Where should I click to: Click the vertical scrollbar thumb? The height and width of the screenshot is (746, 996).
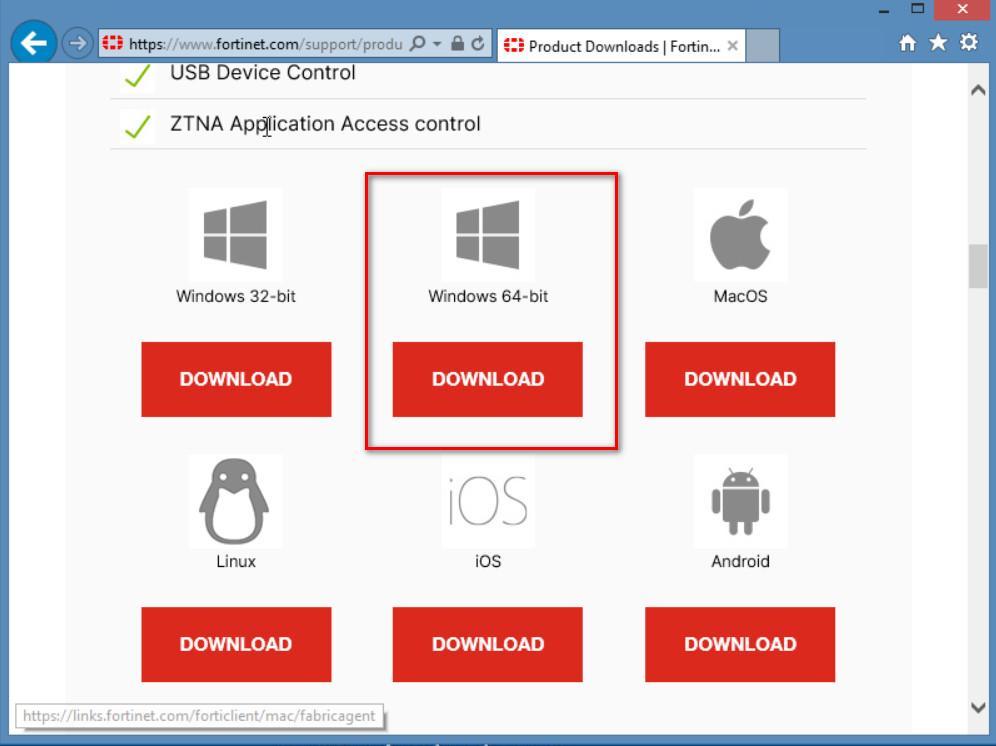(x=978, y=266)
